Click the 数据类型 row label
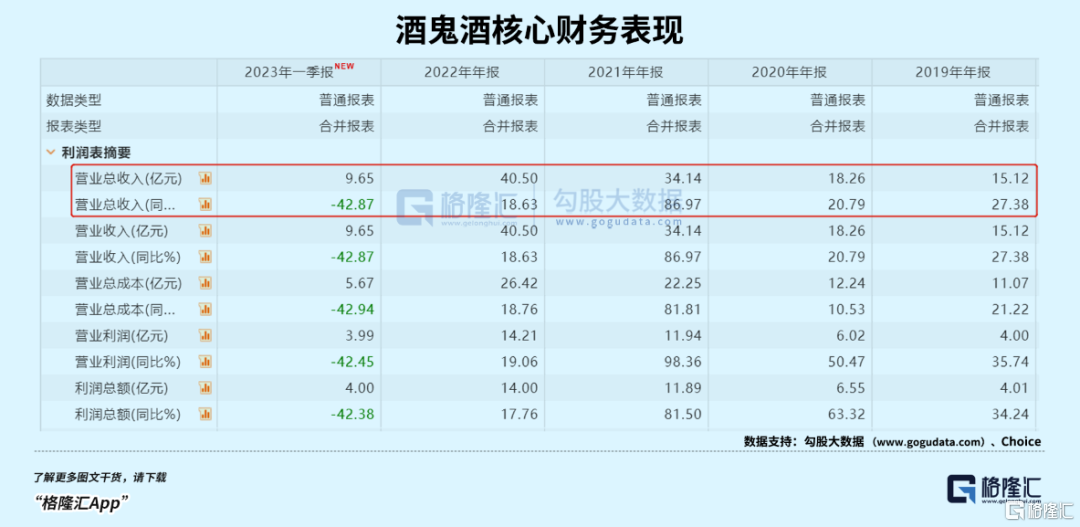The width and height of the screenshot is (1080, 527). [74, 100]
